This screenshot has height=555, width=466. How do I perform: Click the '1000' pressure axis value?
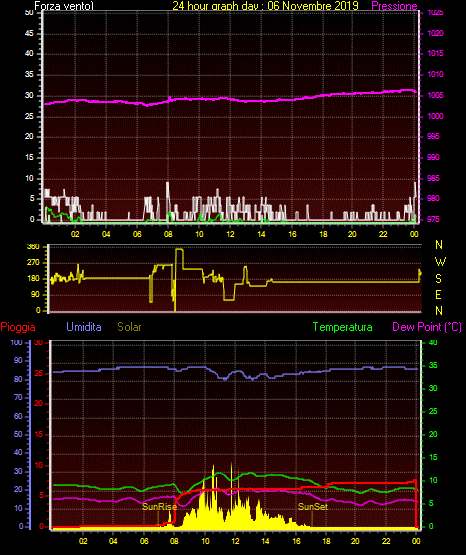pos(435,116)
